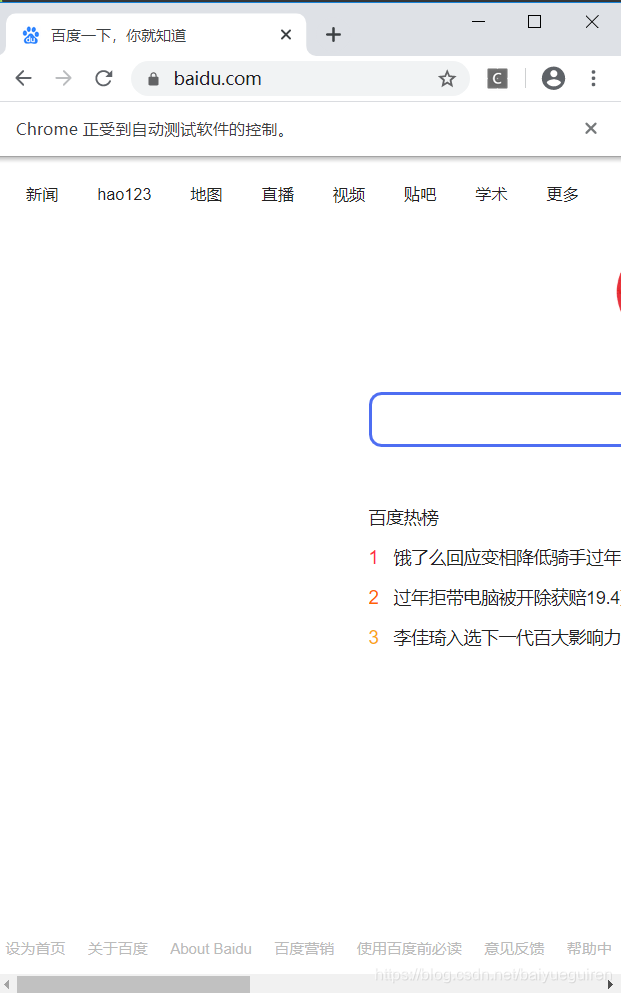621x993 pixels.
Task: Minimize the Chrome window
Action: tap(479, 22)
